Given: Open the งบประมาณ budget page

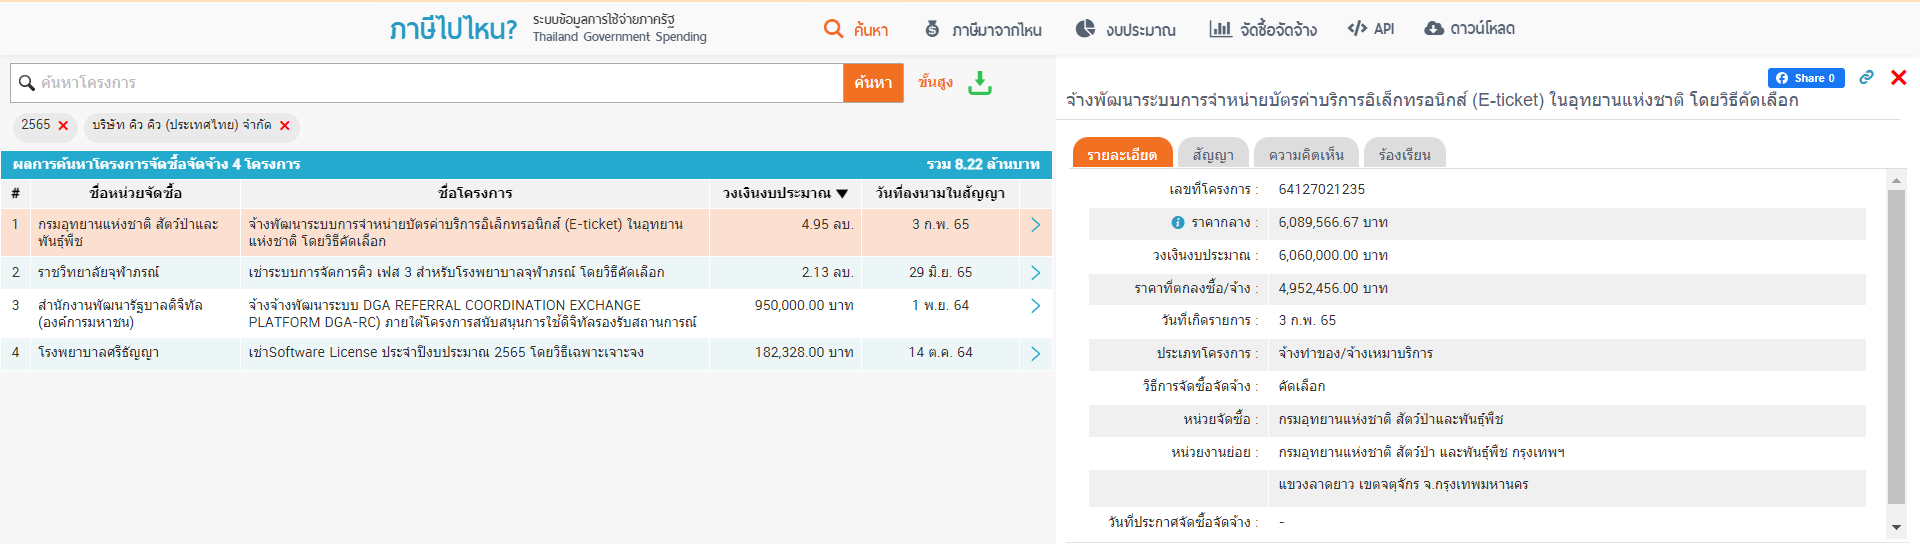Looking at the screenshot, I should coord(1125,29).
